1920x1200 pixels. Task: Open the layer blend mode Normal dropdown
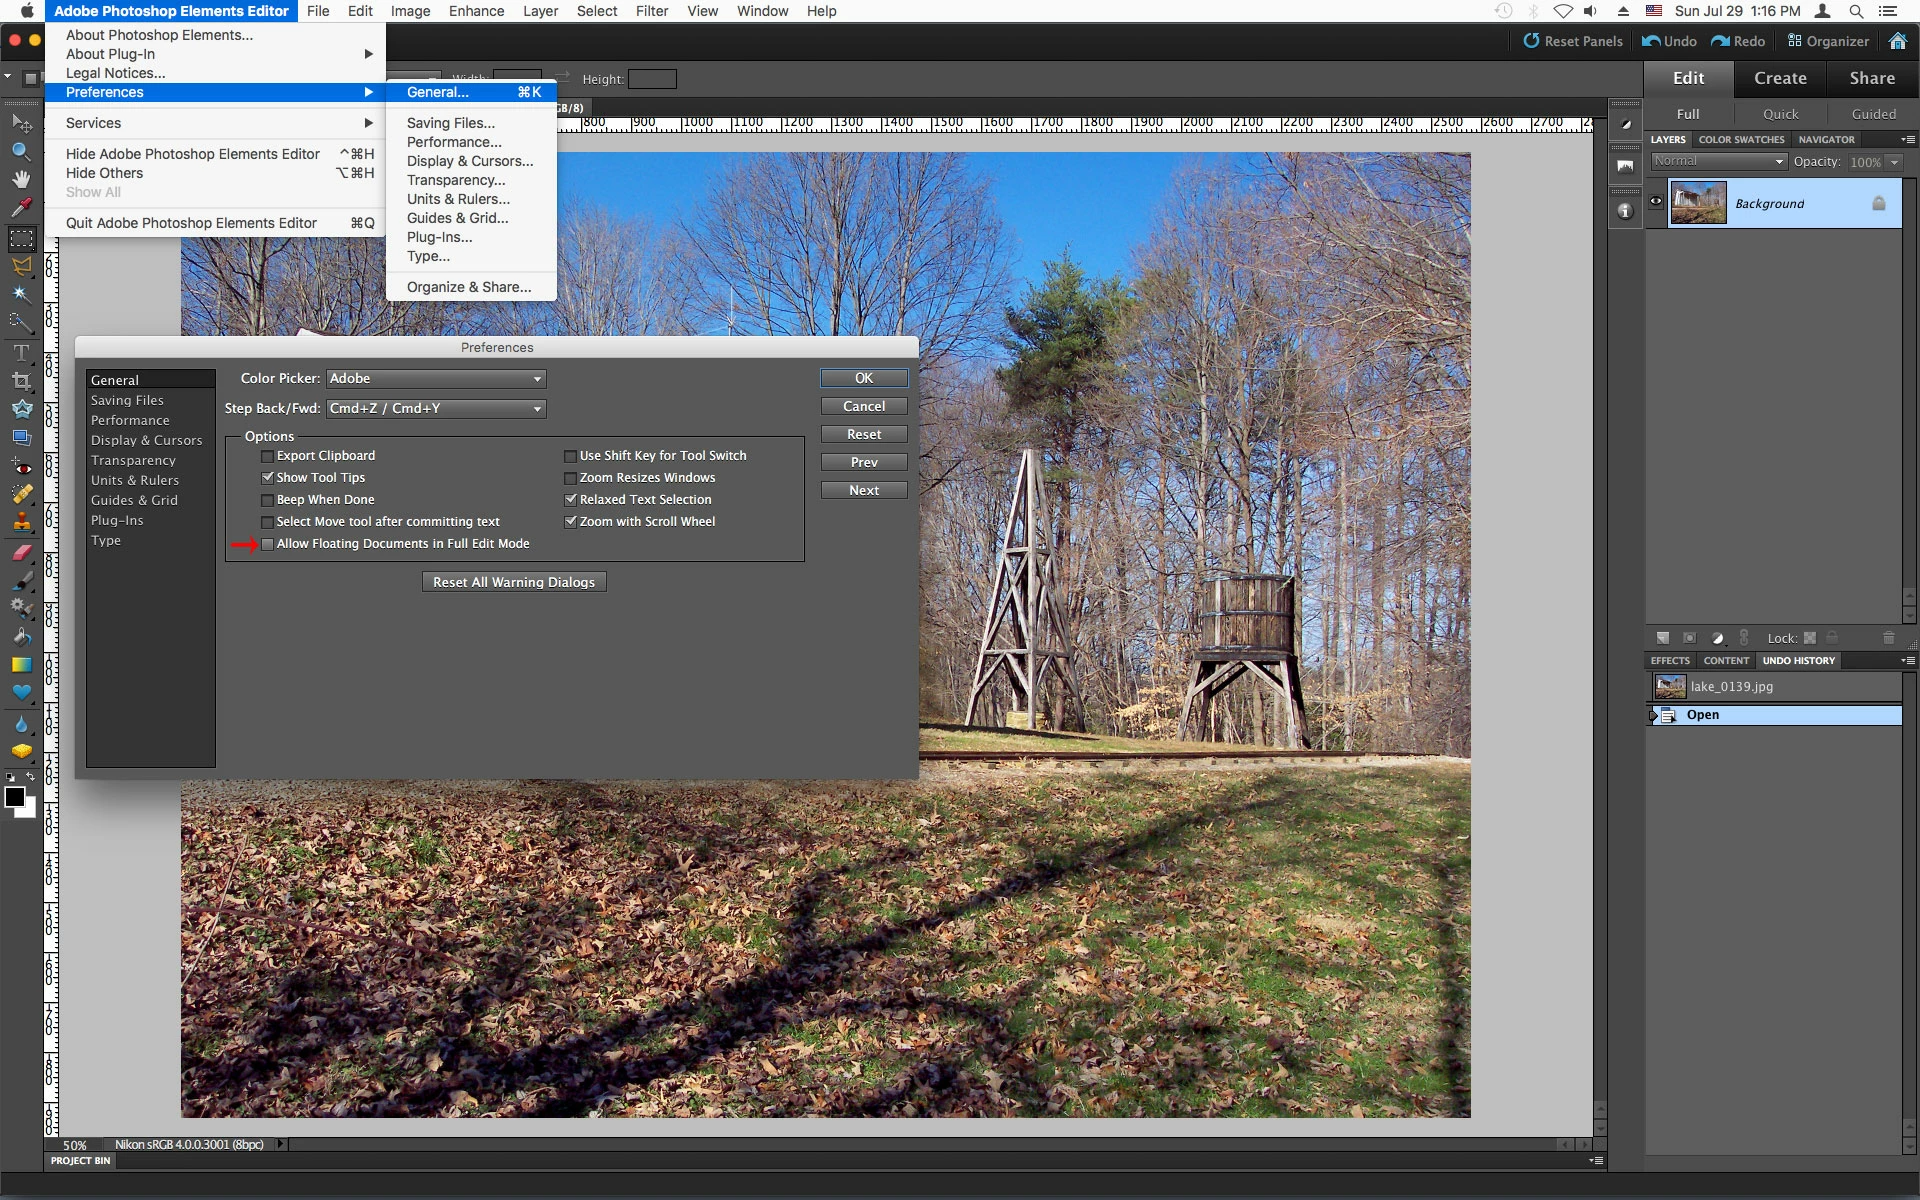[1718, 161]
